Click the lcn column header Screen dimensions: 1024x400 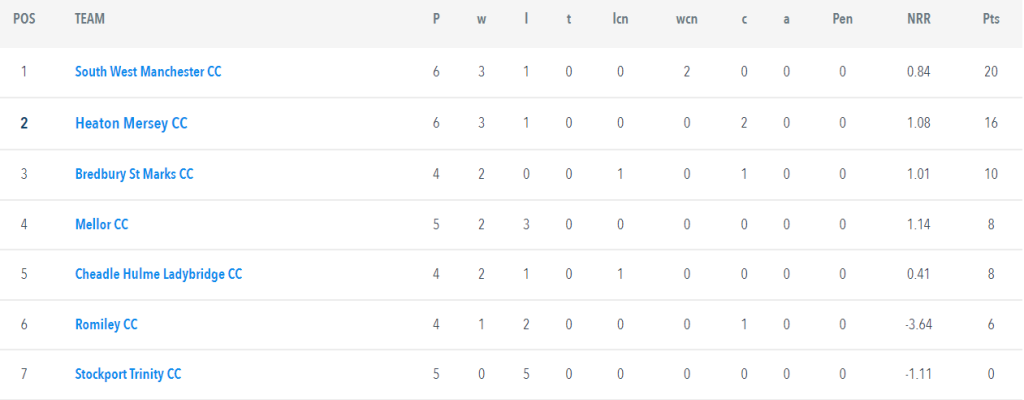click(620, 19)
